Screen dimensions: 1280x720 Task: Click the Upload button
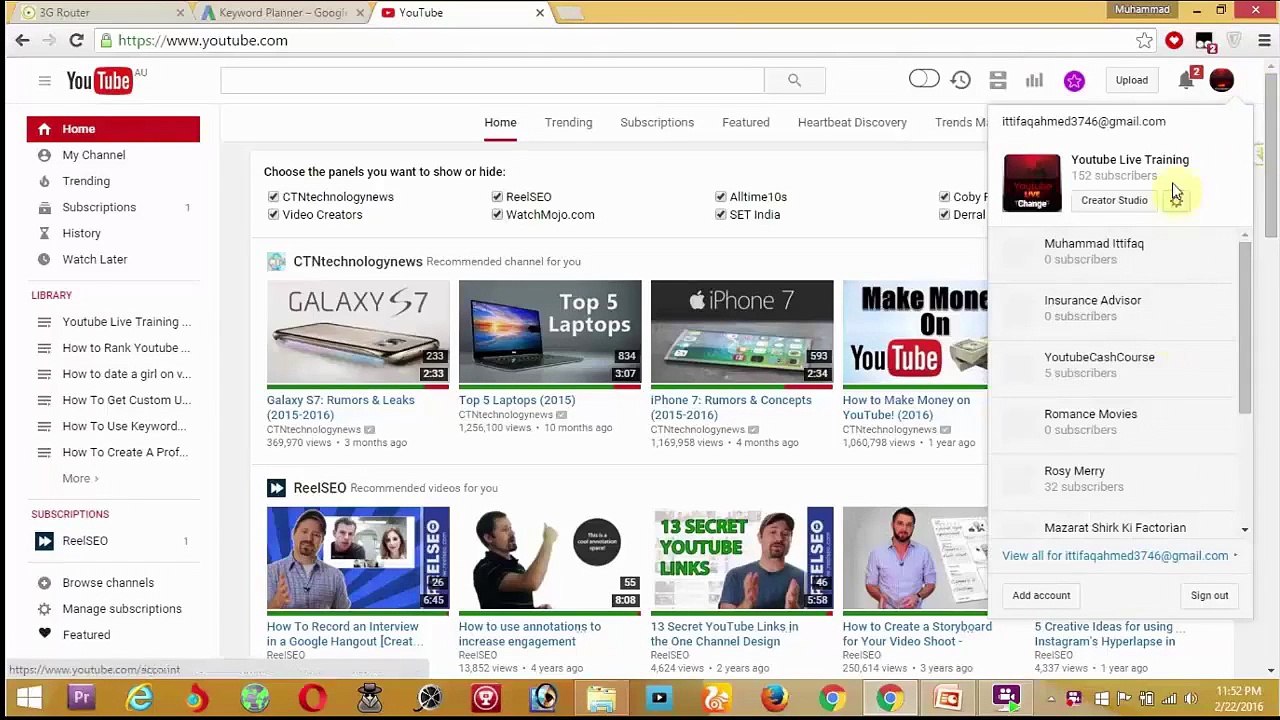point(1132,80)
